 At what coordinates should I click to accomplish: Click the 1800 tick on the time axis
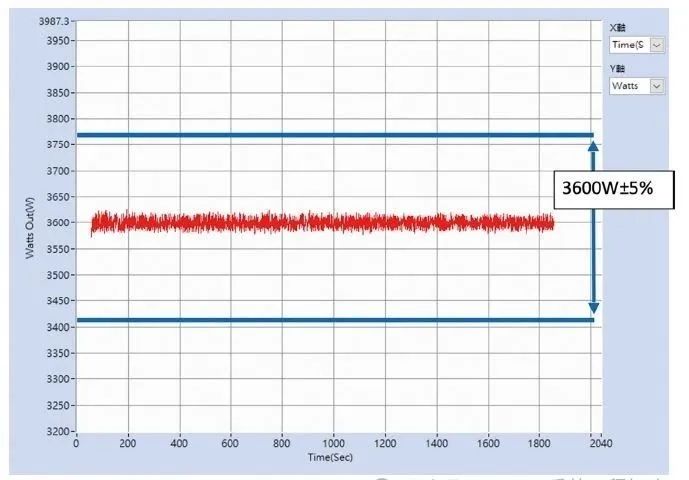540,443
